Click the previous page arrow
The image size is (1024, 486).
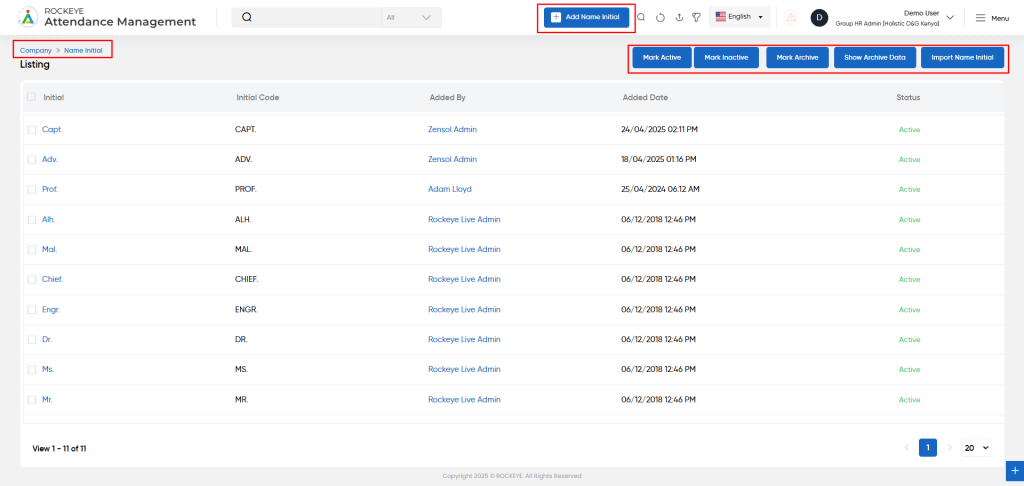coord(906,447)
